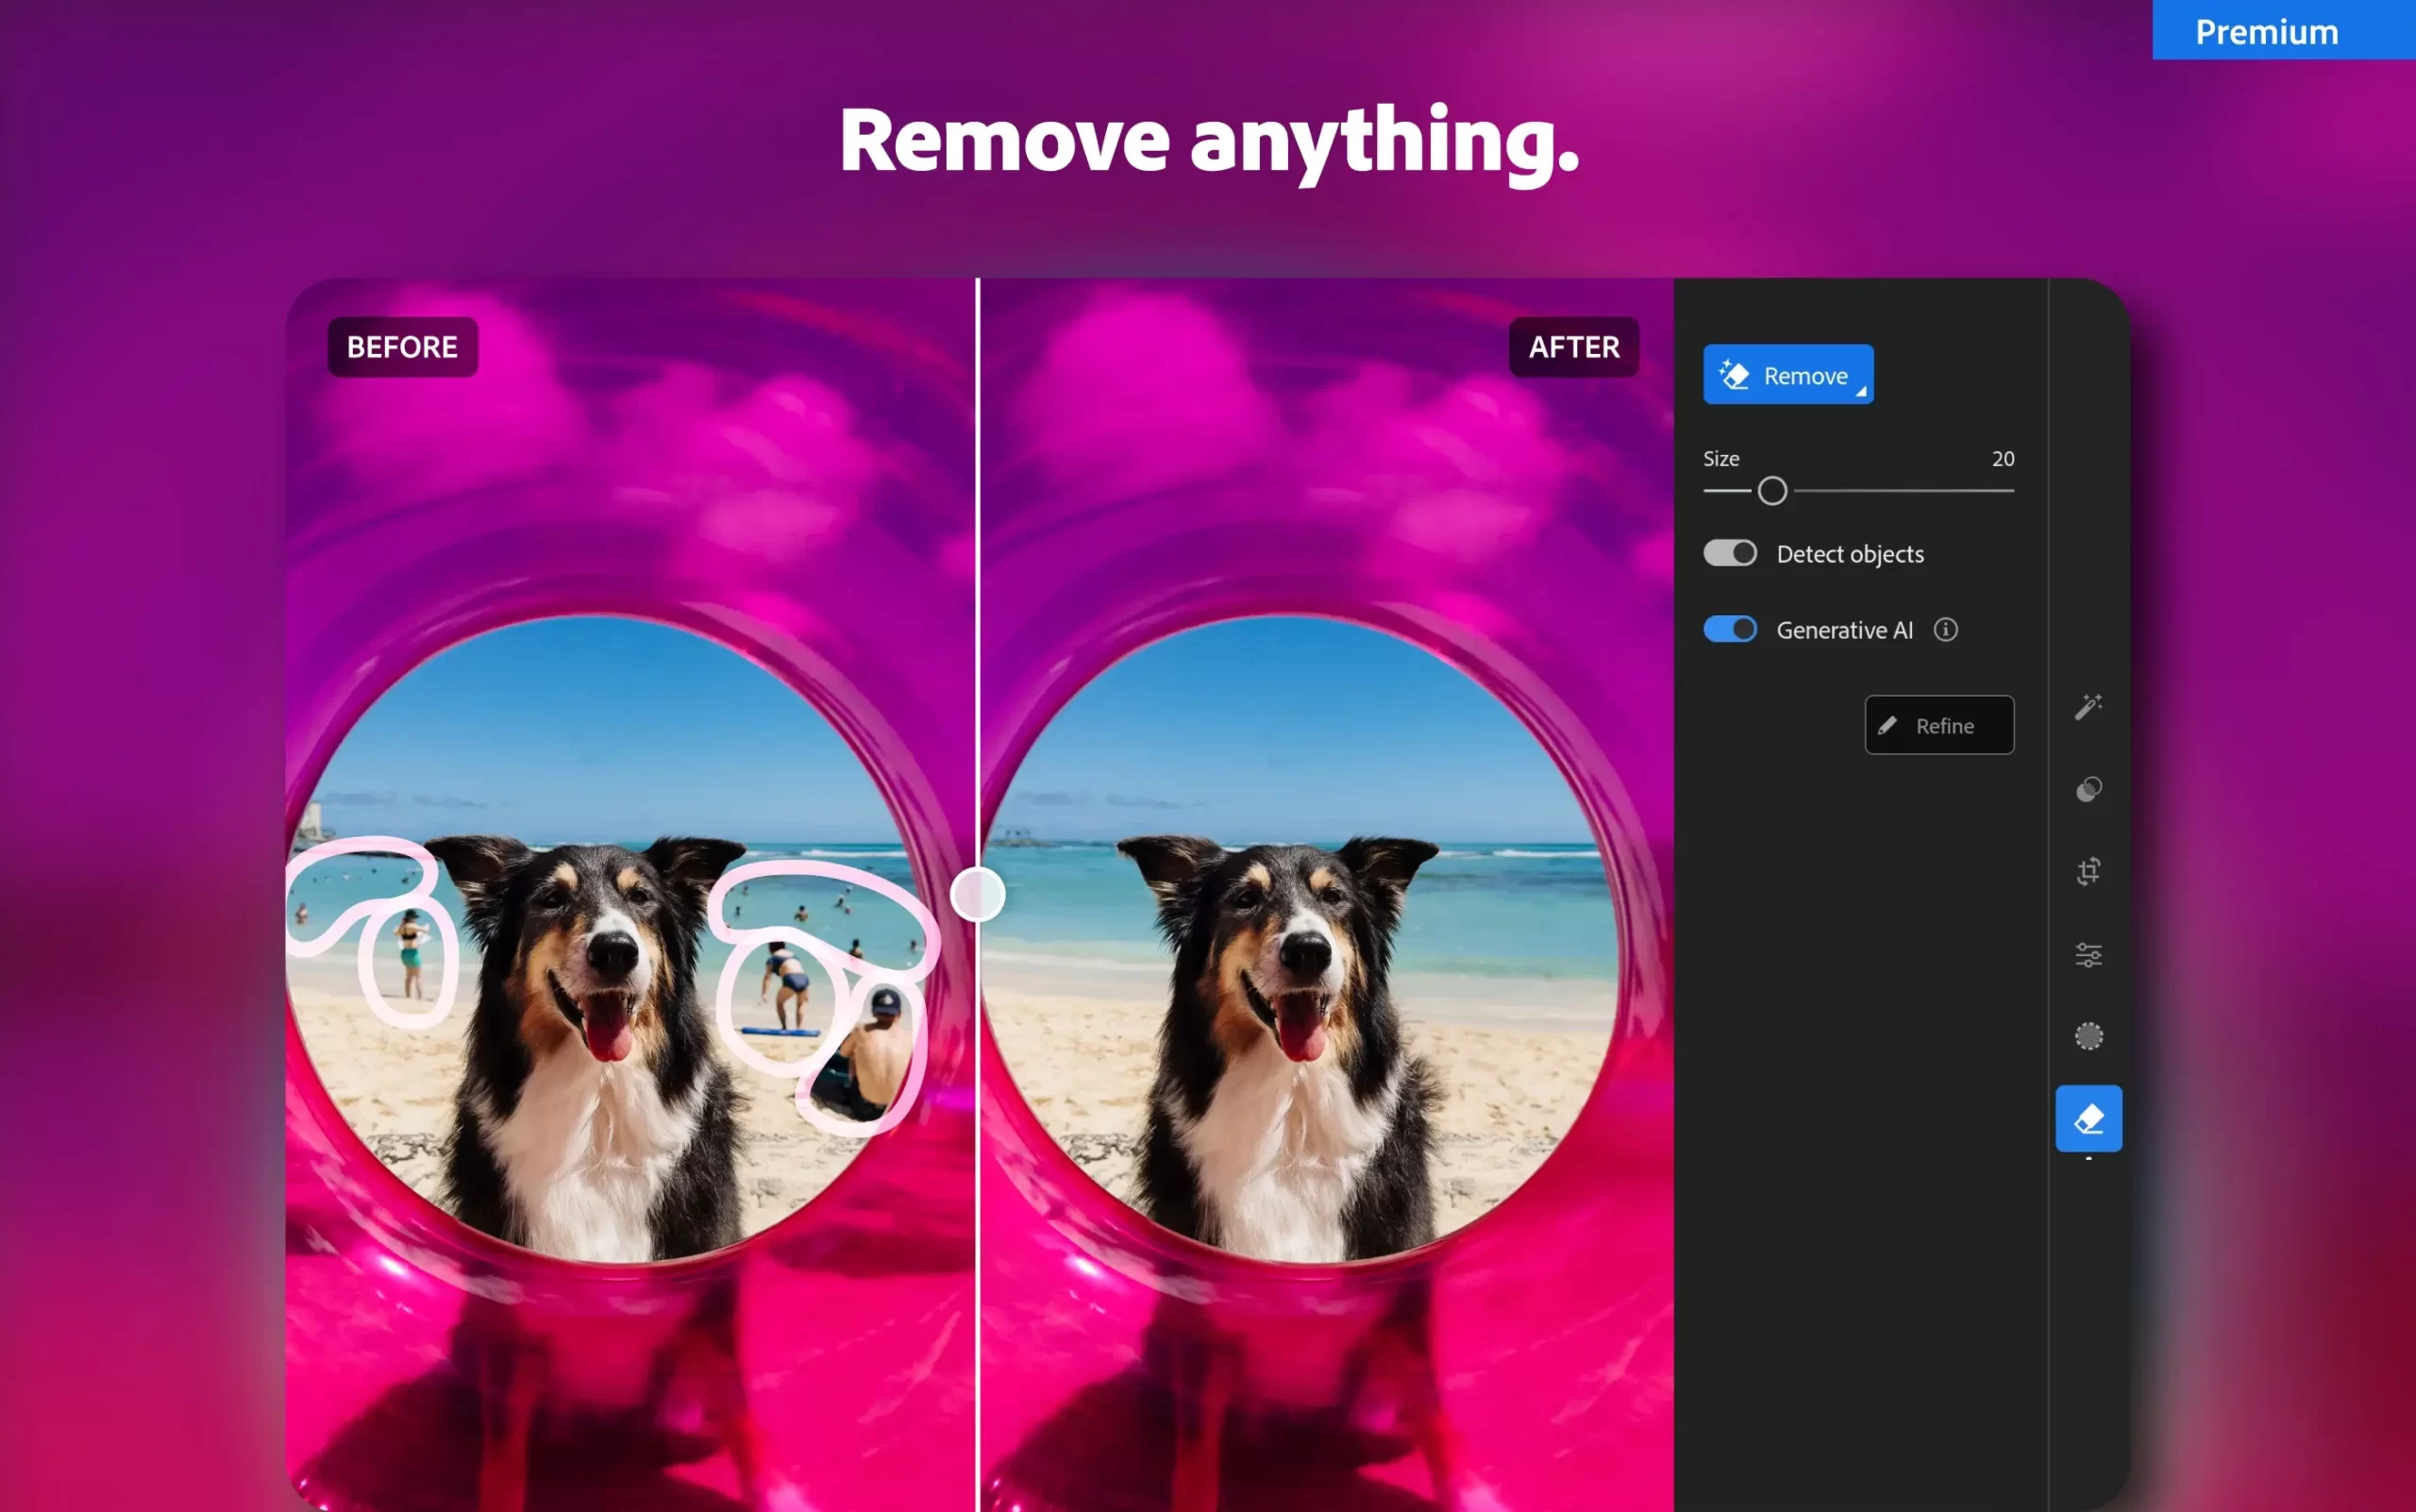Open the Adjust sliders panel

(x=2089, y=954)
